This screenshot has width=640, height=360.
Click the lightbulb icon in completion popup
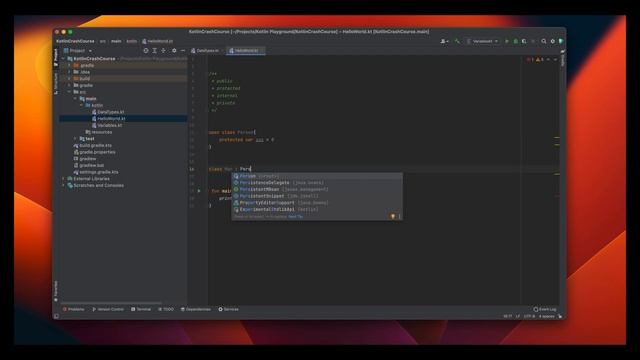click(x=393, y=216)
